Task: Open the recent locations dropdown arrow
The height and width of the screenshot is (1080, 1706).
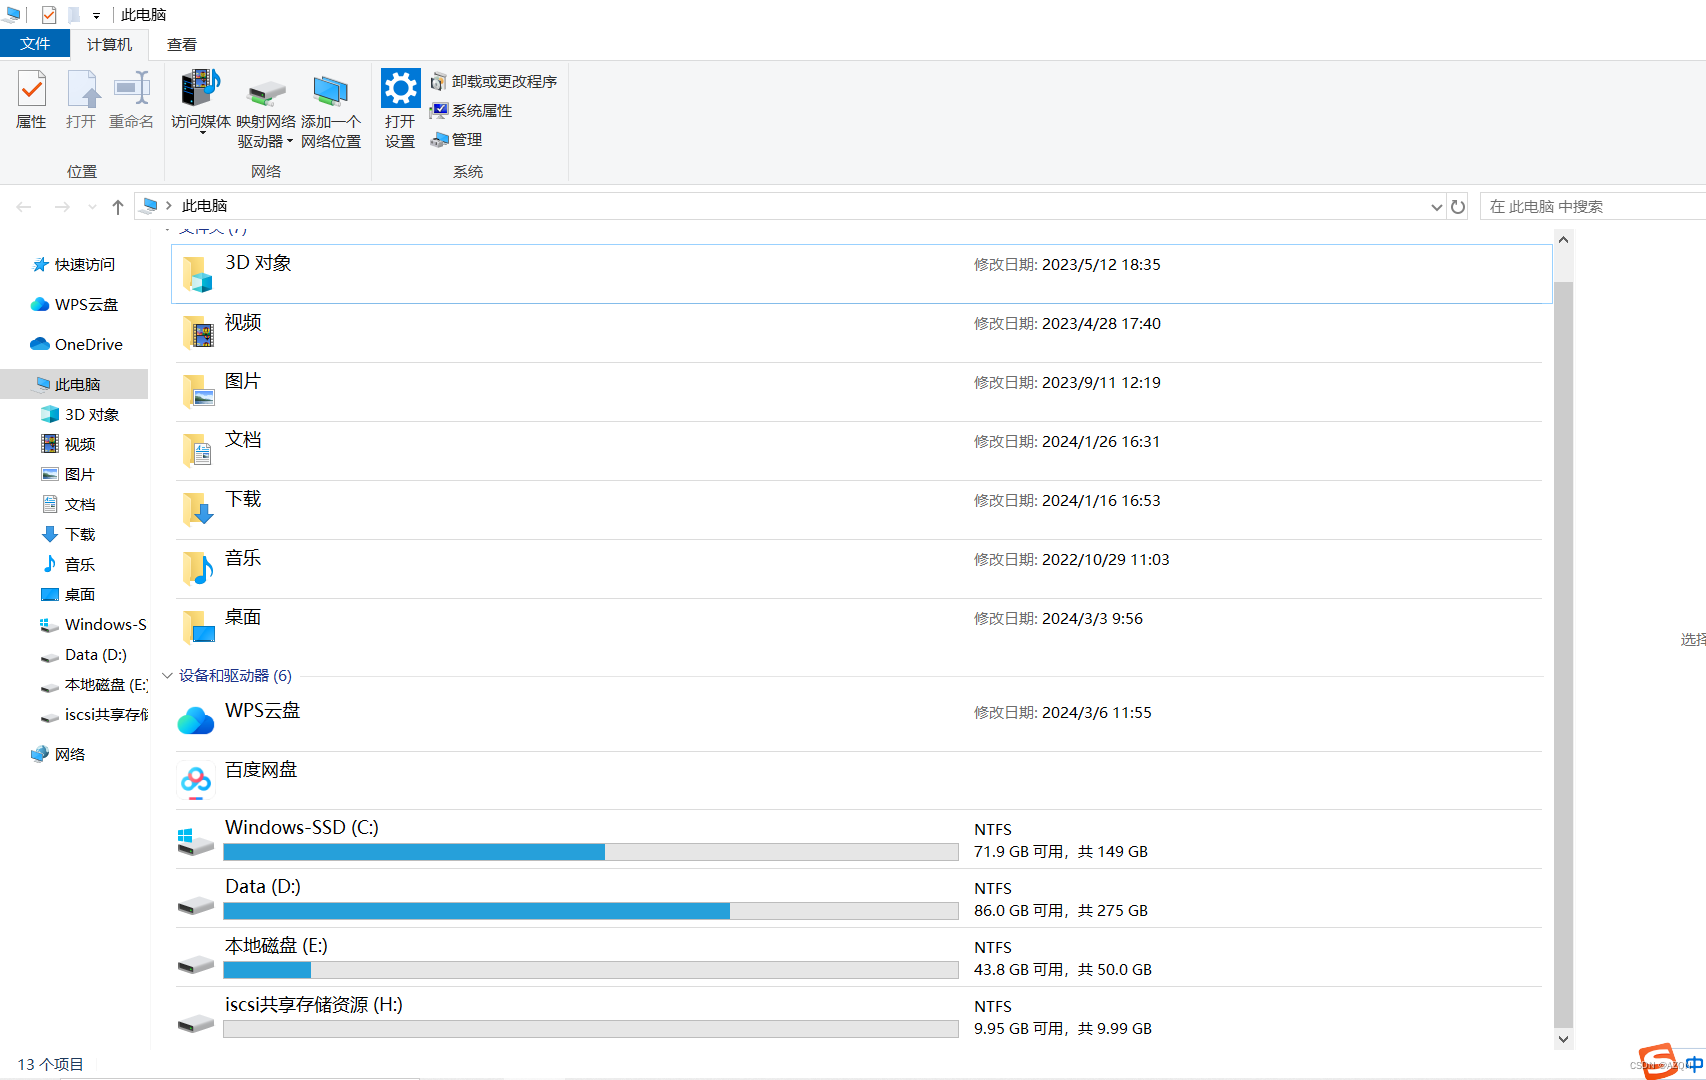Action: (92, 207)
